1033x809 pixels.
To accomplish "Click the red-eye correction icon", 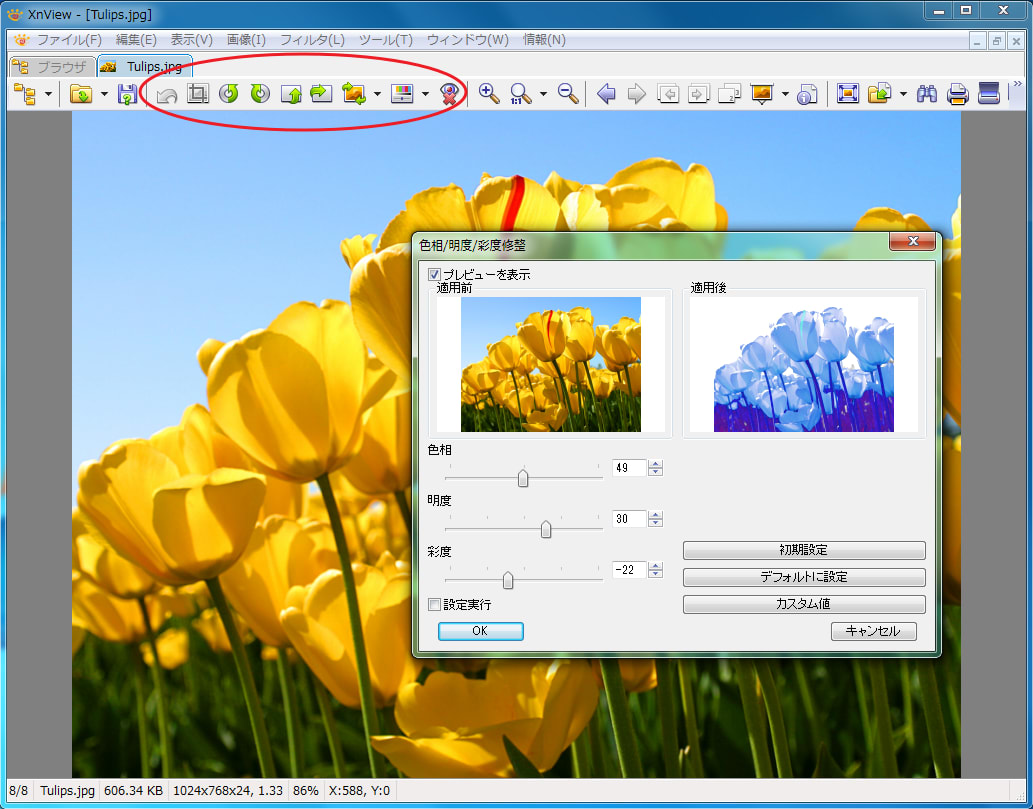I will click(451, 94).
